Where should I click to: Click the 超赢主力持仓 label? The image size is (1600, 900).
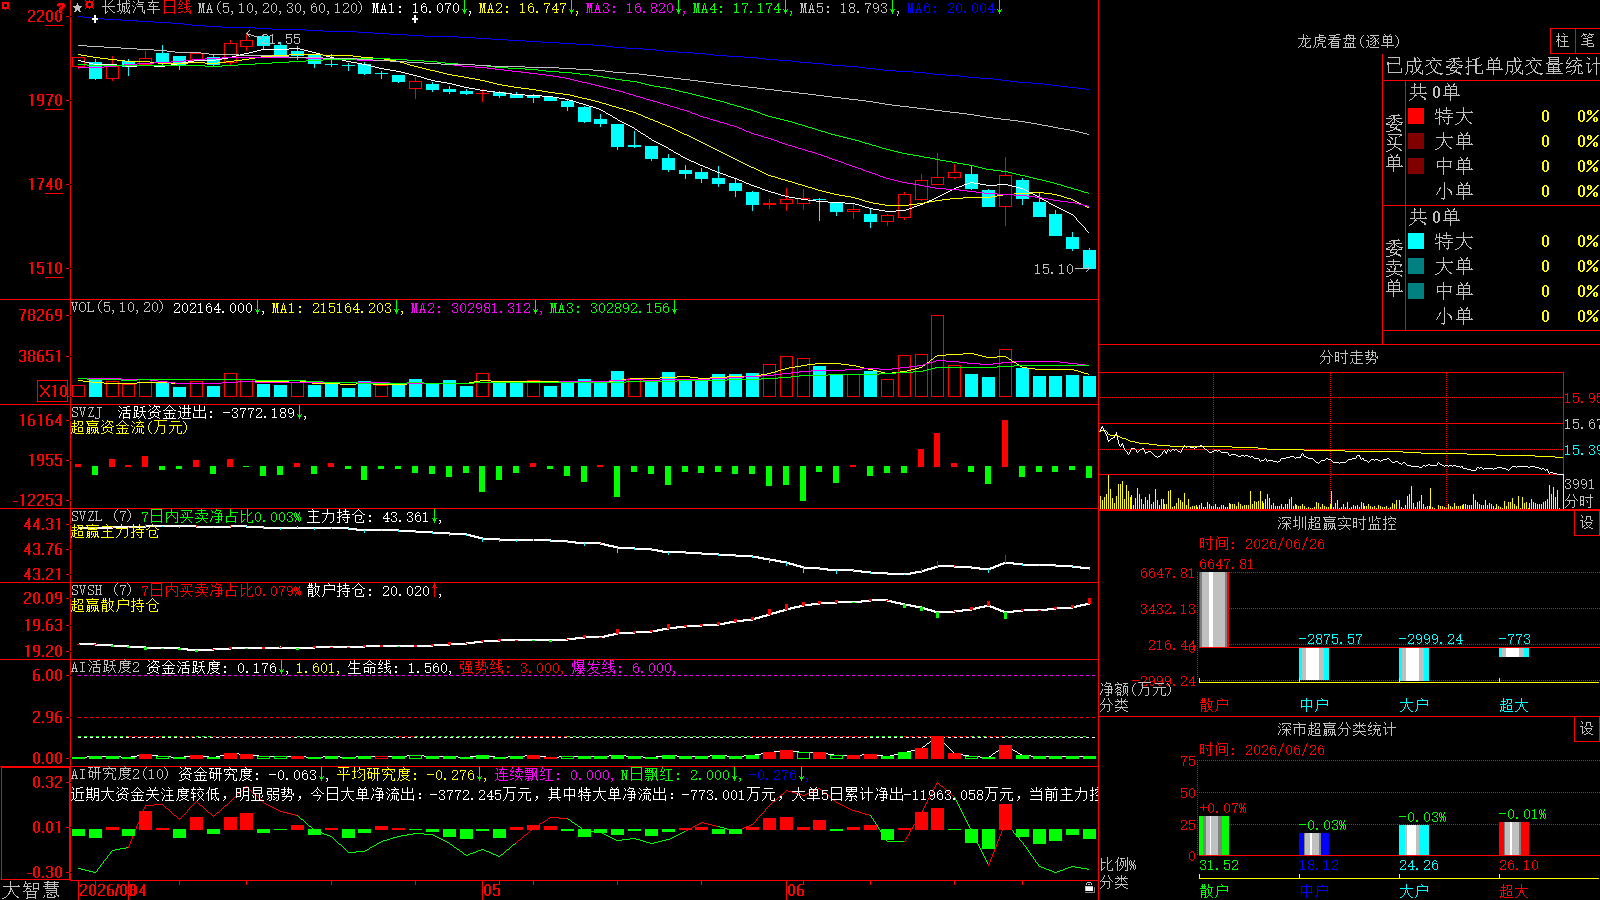point(115,531)
